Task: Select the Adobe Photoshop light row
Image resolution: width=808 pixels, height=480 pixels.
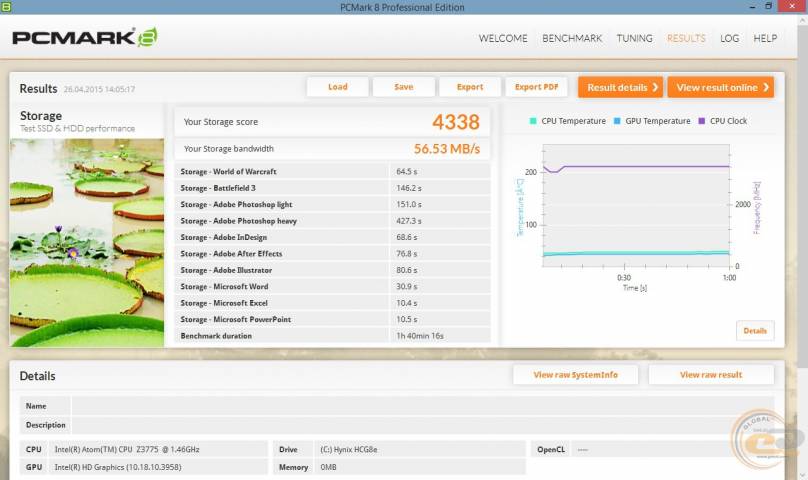Action: (333, 205)
